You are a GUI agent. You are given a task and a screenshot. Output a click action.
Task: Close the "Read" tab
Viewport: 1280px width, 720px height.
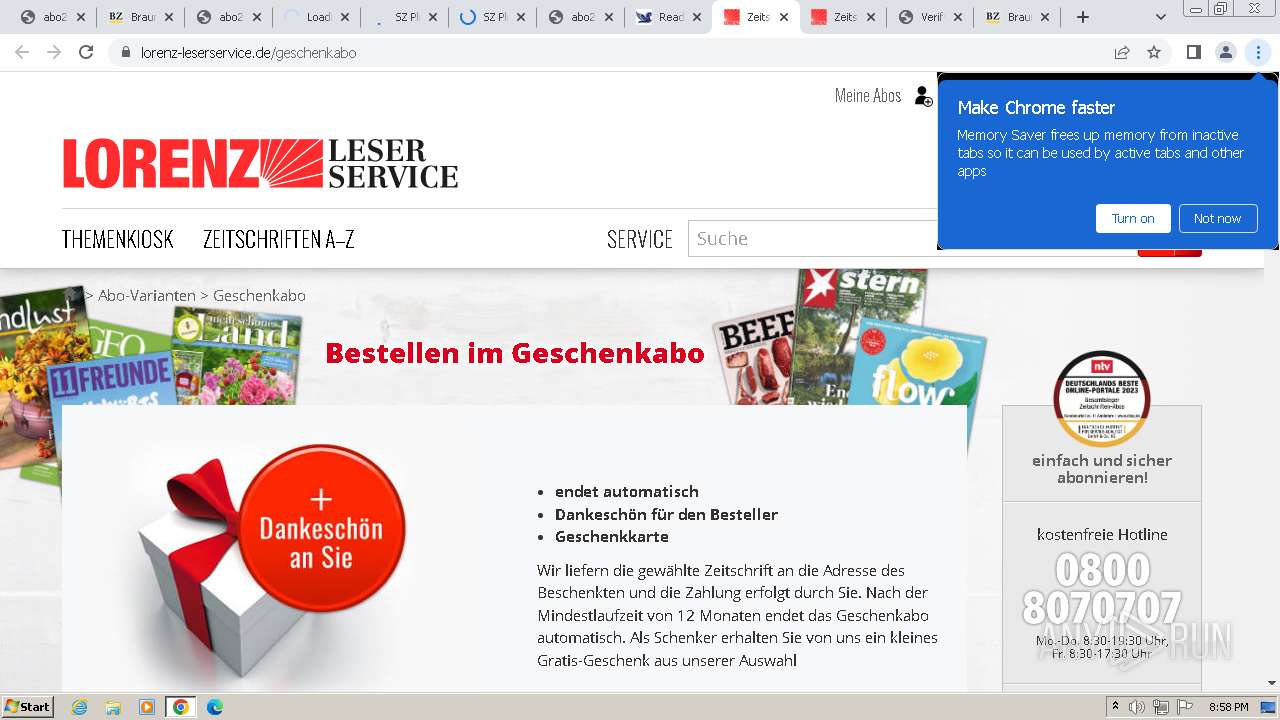click(x=697, y=17)
